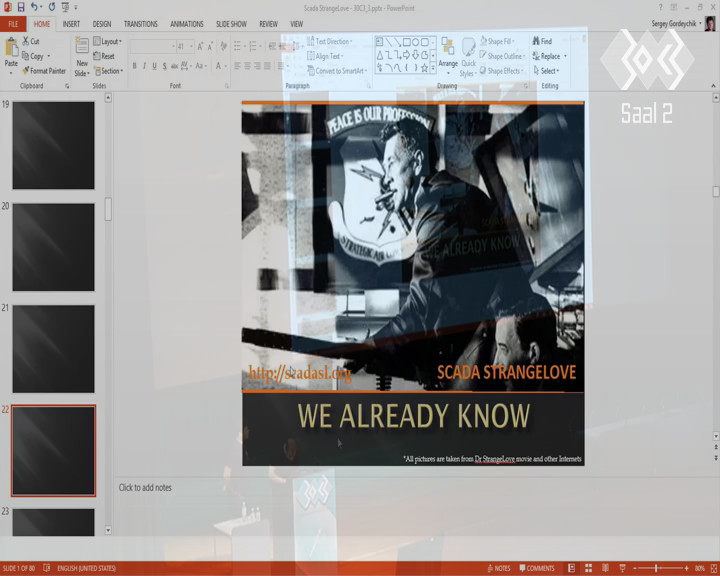The height and width of the screenshot is (576, 720).
Task: Decrease font size
Action: [x=210, y=46]
